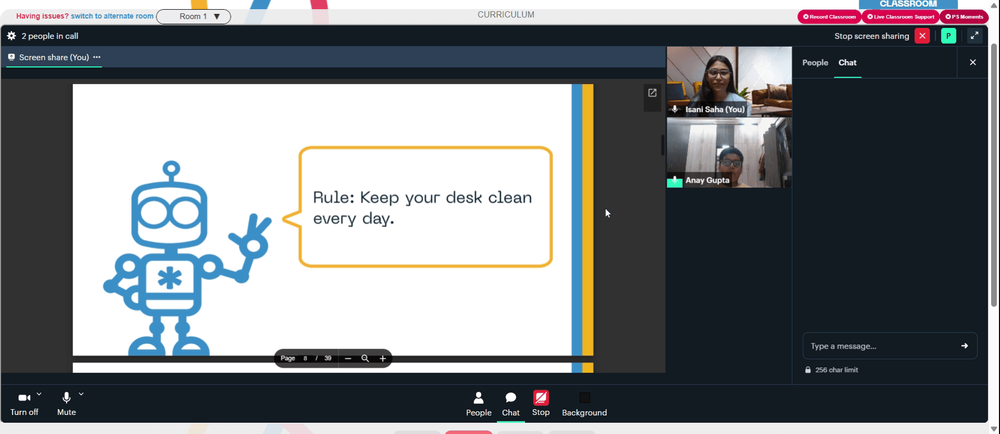Close the chat side panel
1000x434 pixels.
pyautogui.click(x=973, y=62)
